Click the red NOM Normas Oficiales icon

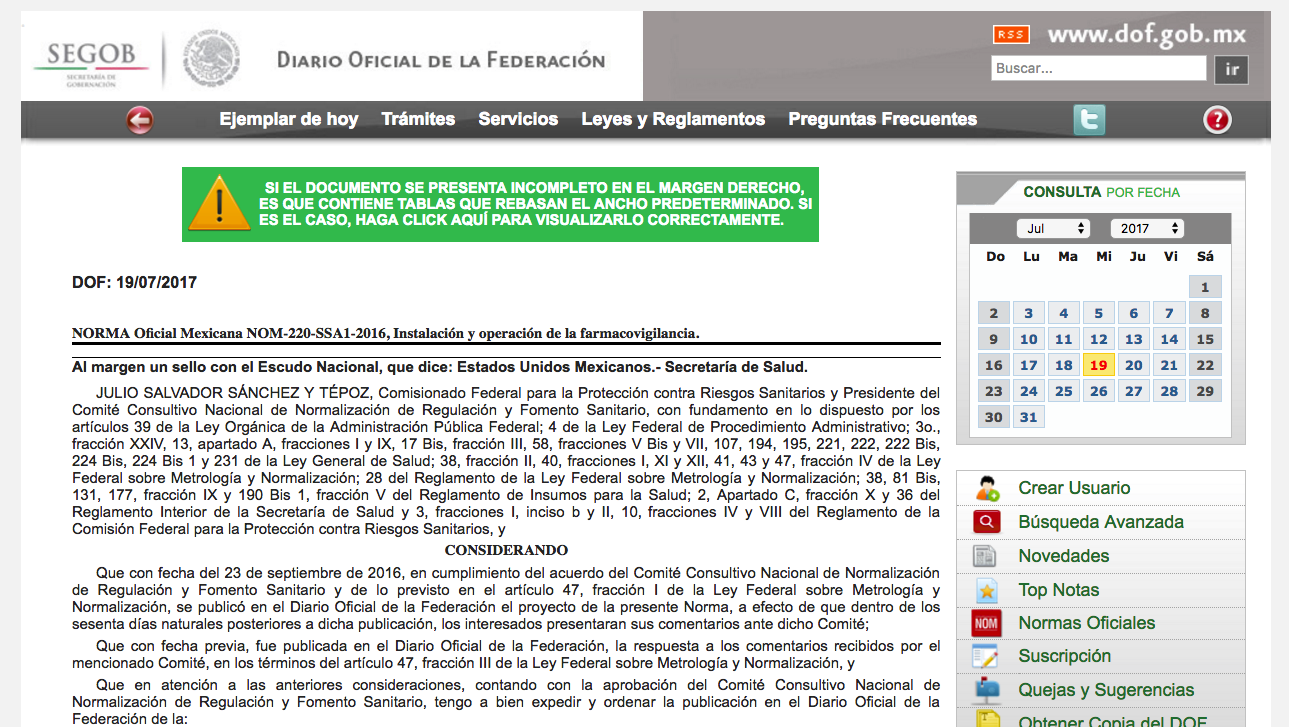tap(986, 623)
